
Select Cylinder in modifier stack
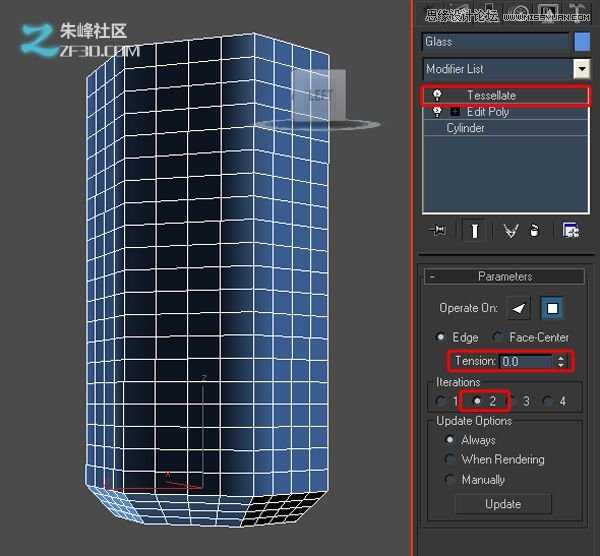tap(466, 129)
